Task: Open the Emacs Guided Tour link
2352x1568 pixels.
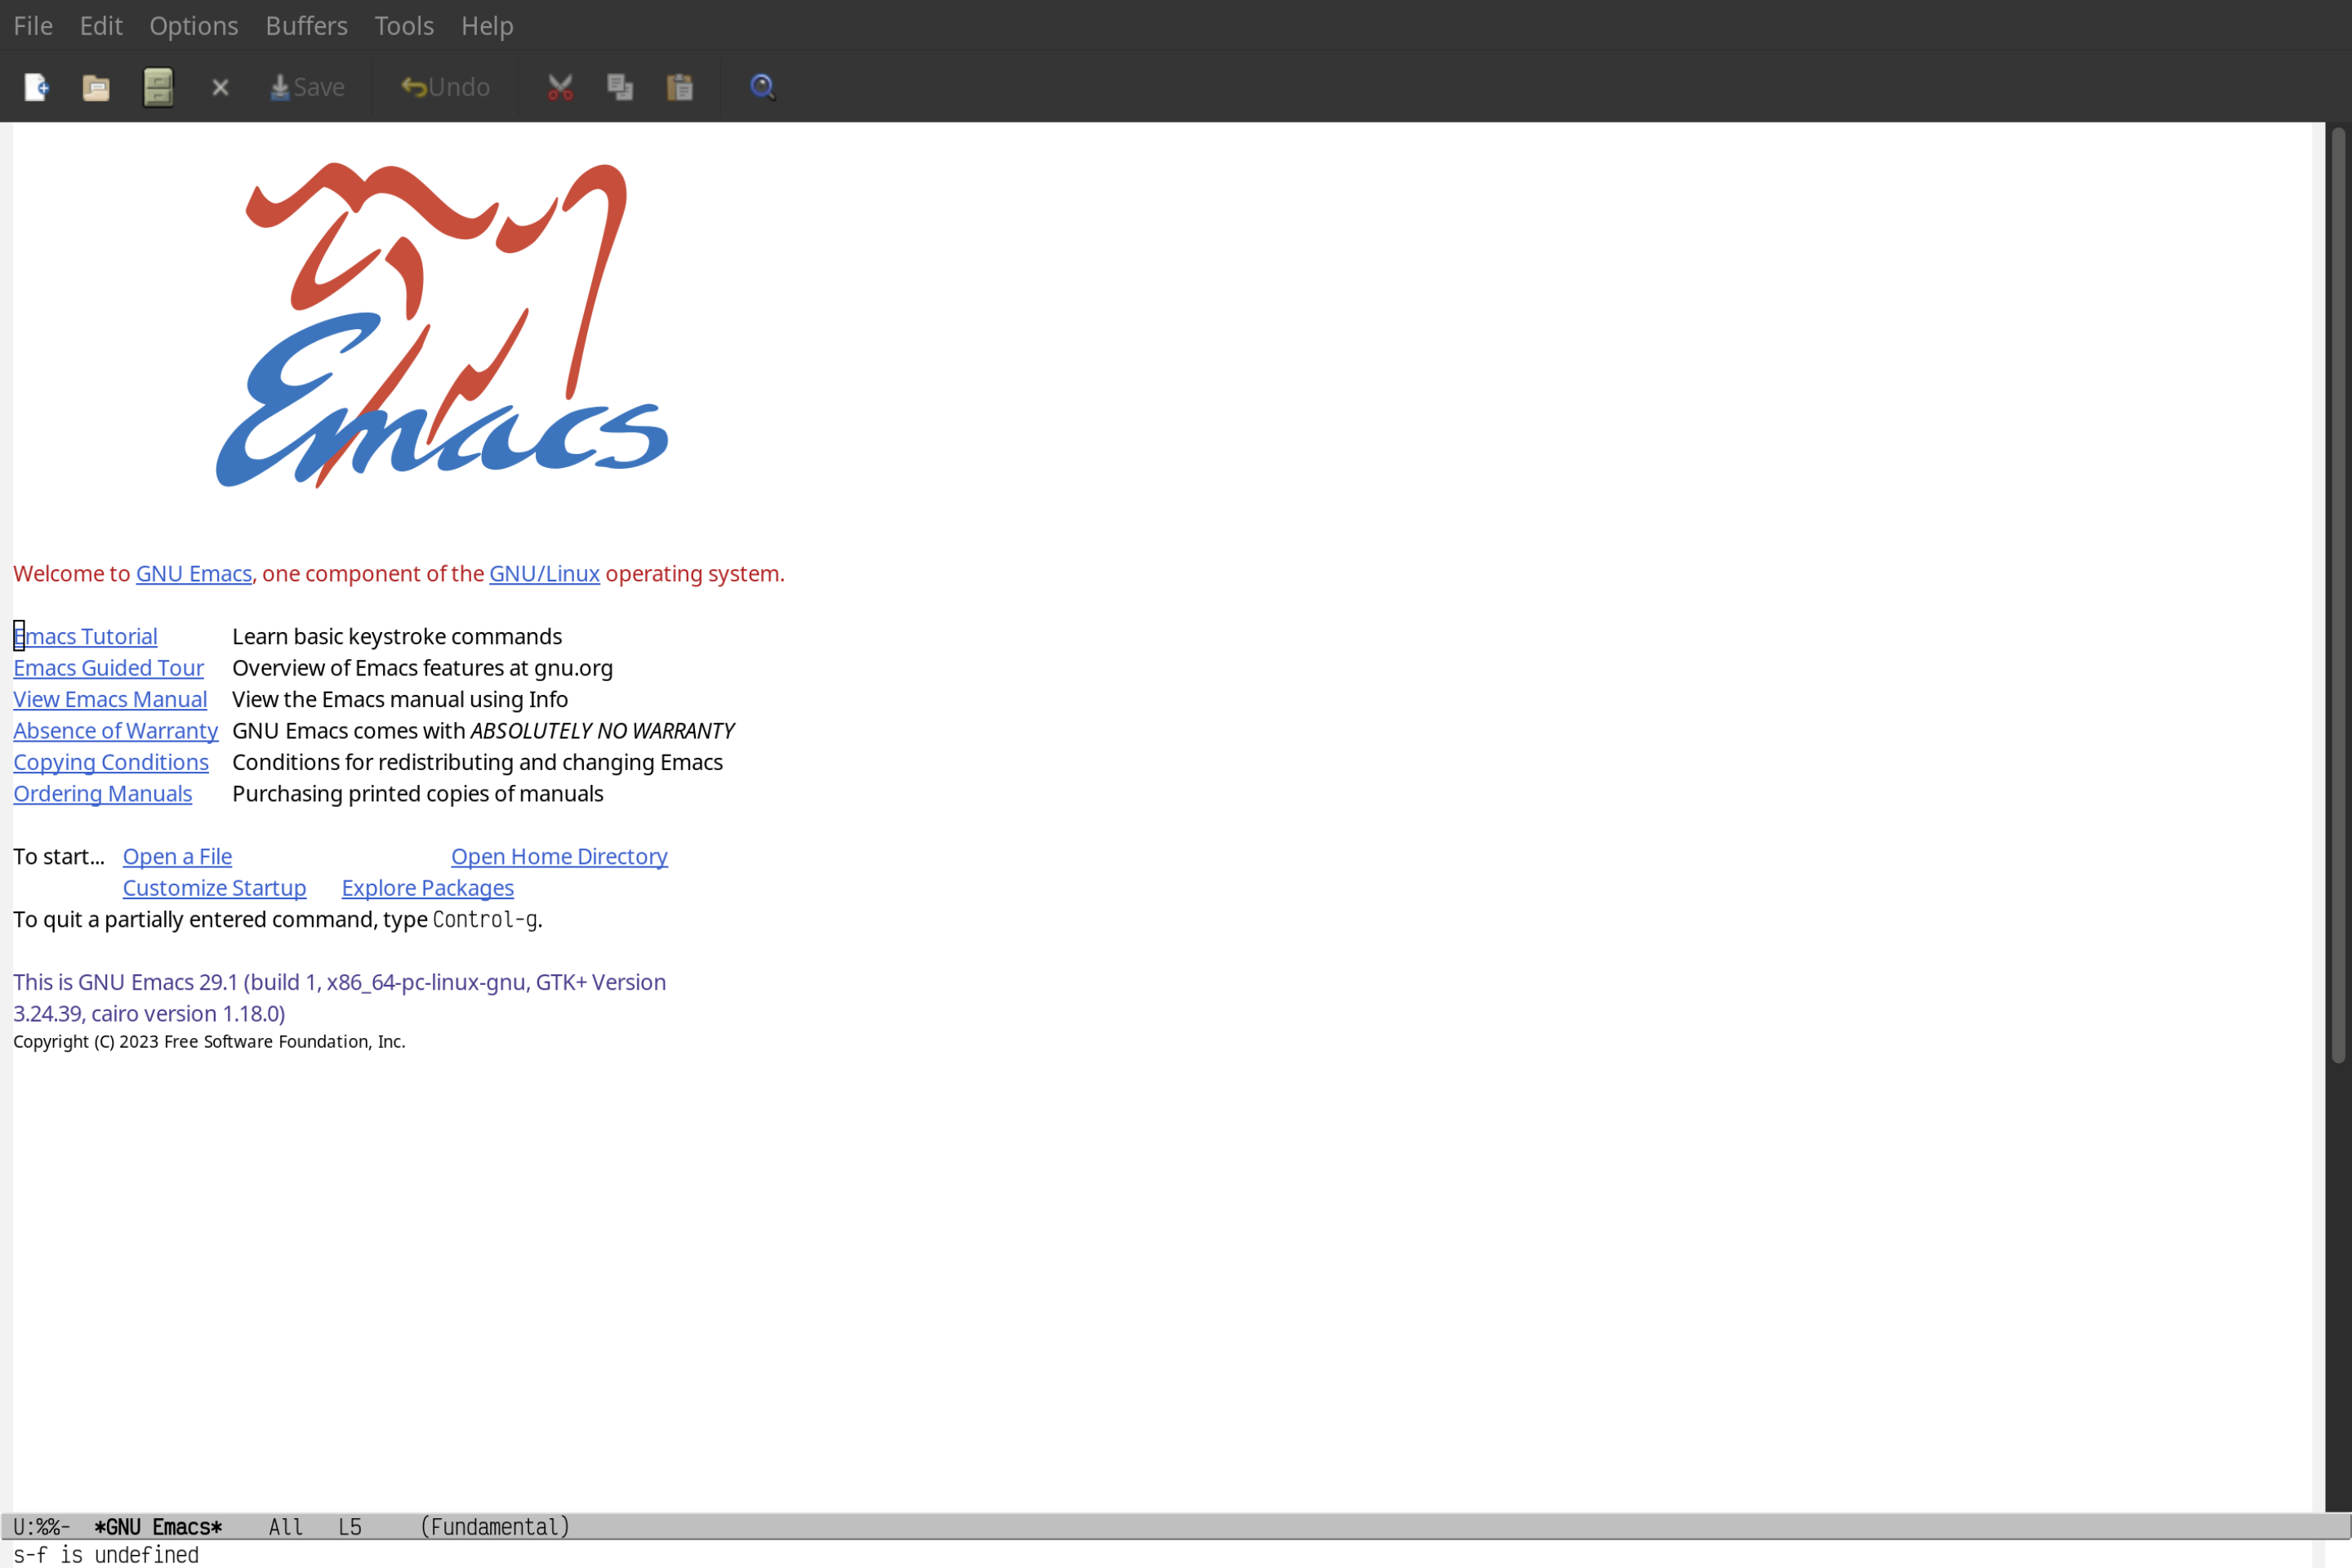Action: [109, 666]
